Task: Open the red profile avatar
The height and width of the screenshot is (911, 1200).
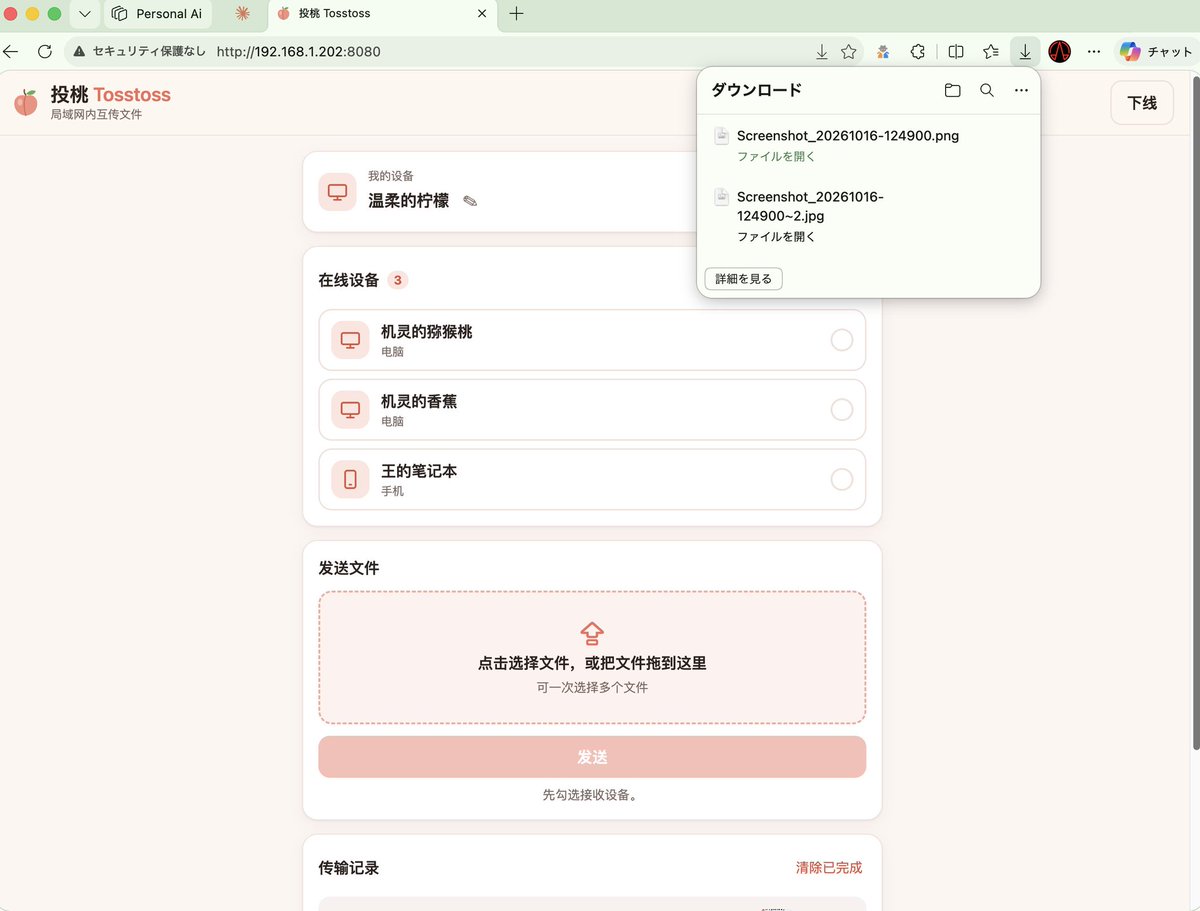Action: coord(1060,51)
